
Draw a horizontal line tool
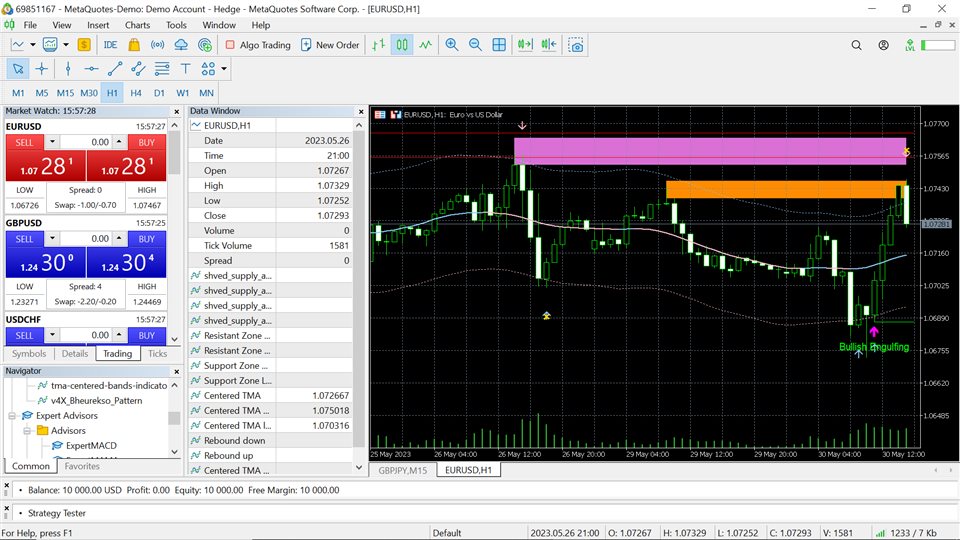pos(91,69)
